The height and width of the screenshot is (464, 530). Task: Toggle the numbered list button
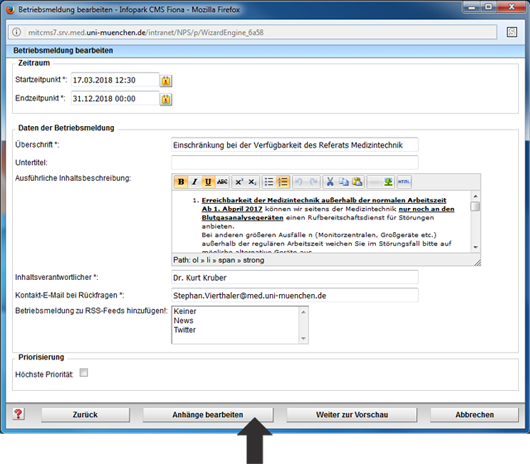click(x=283, y=182)
